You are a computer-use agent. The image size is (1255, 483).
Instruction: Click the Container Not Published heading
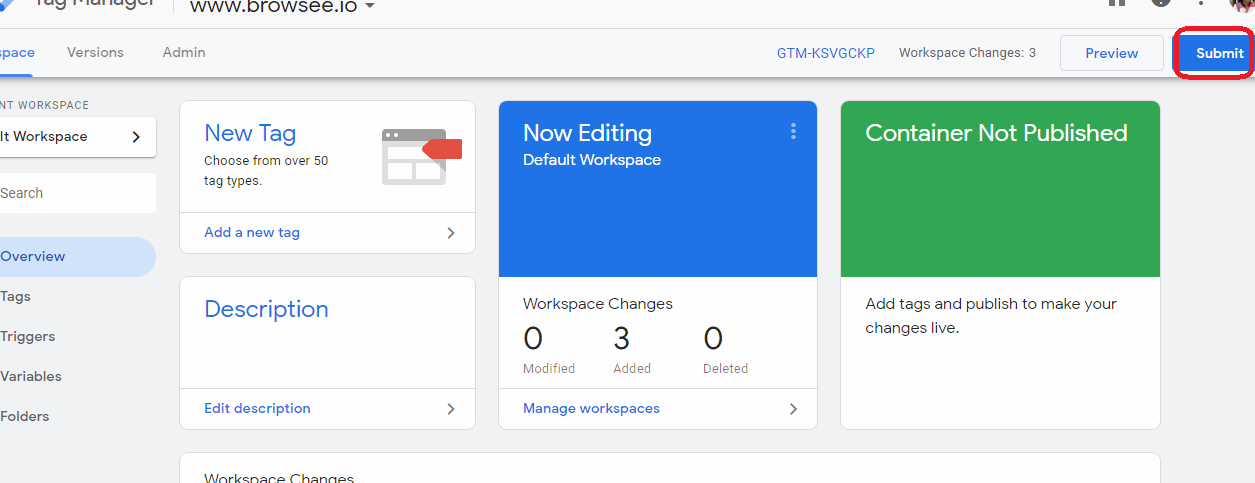(x=996, y=133)
